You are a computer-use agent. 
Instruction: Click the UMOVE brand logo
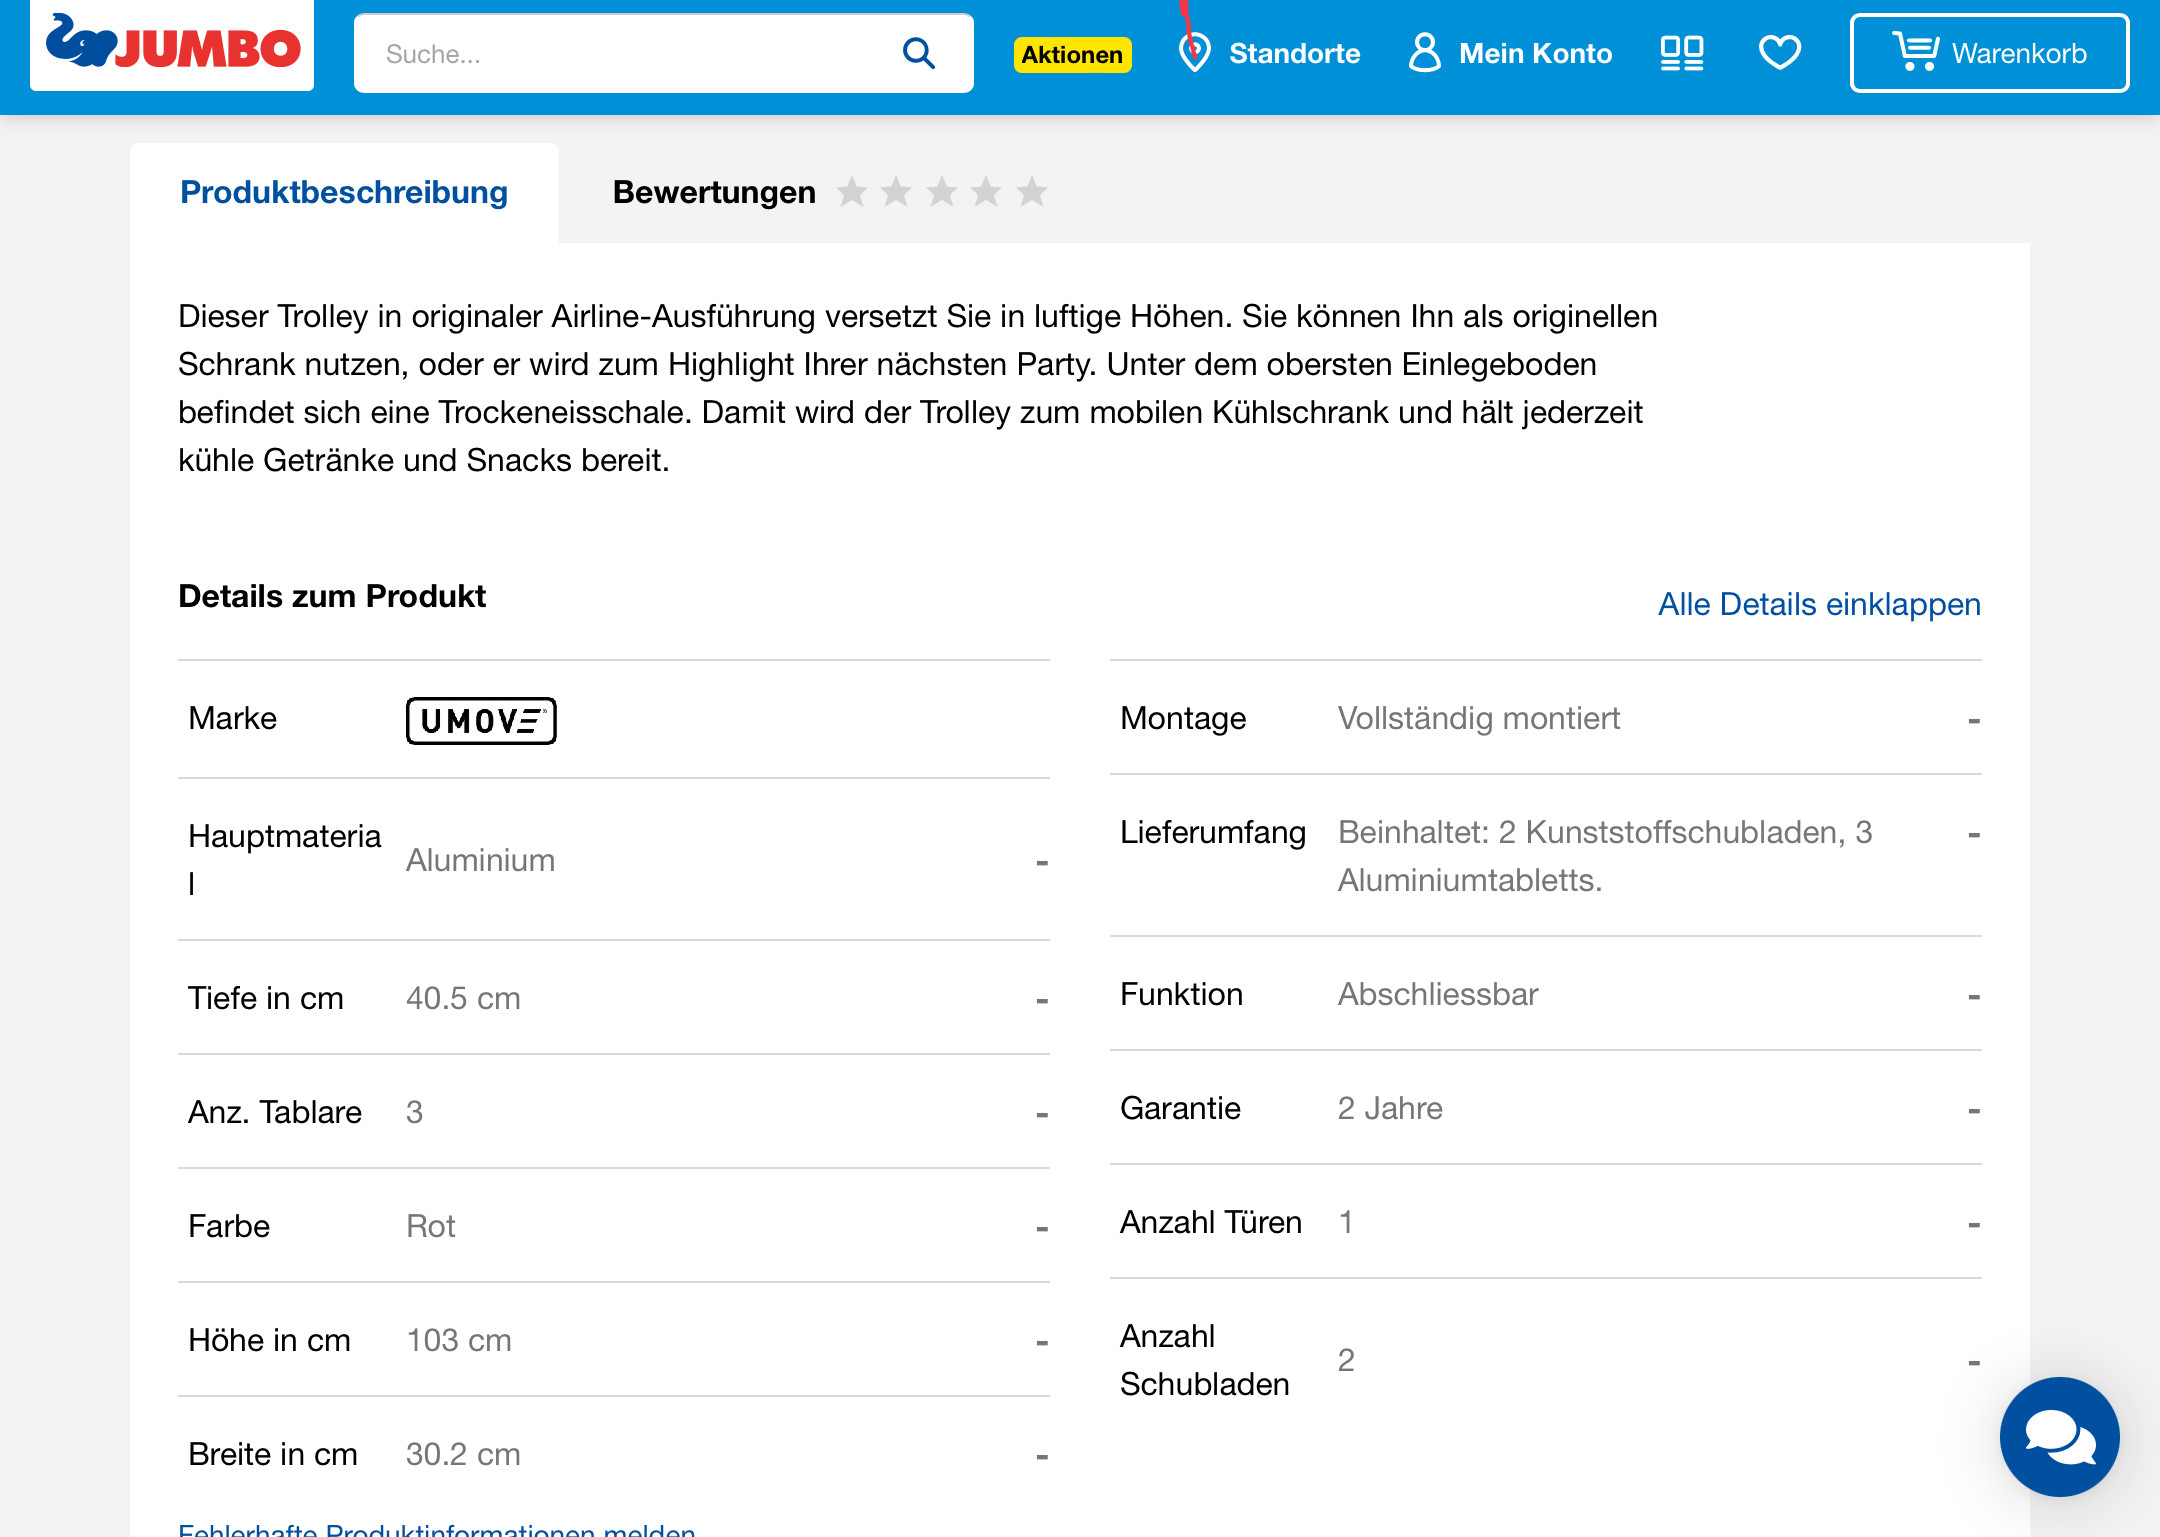click(x=481, y=720)
